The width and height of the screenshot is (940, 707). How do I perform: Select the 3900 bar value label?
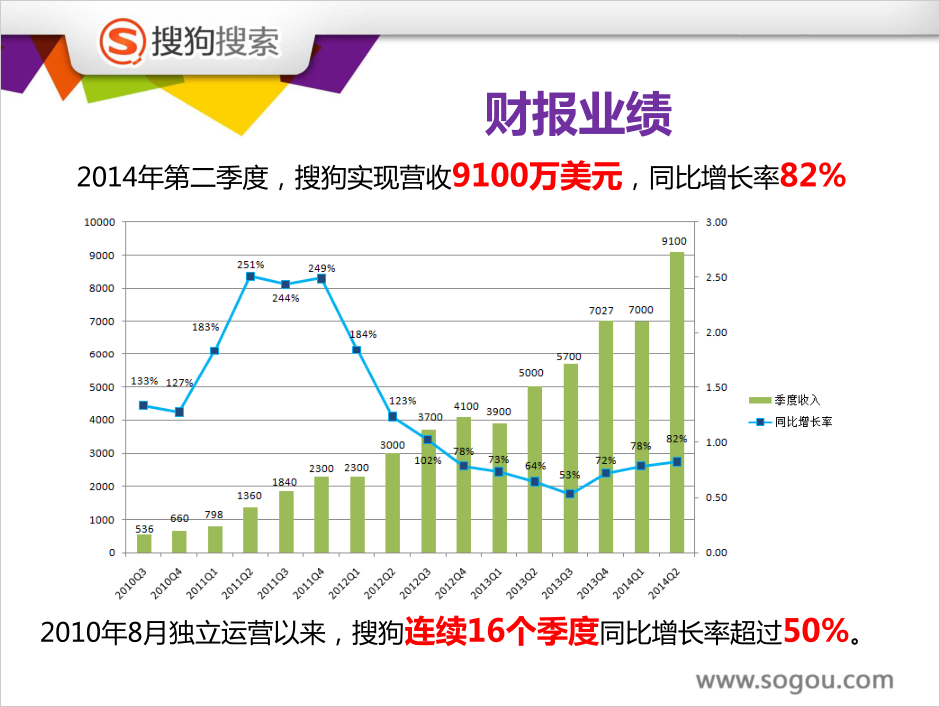[x=499, y=411]
